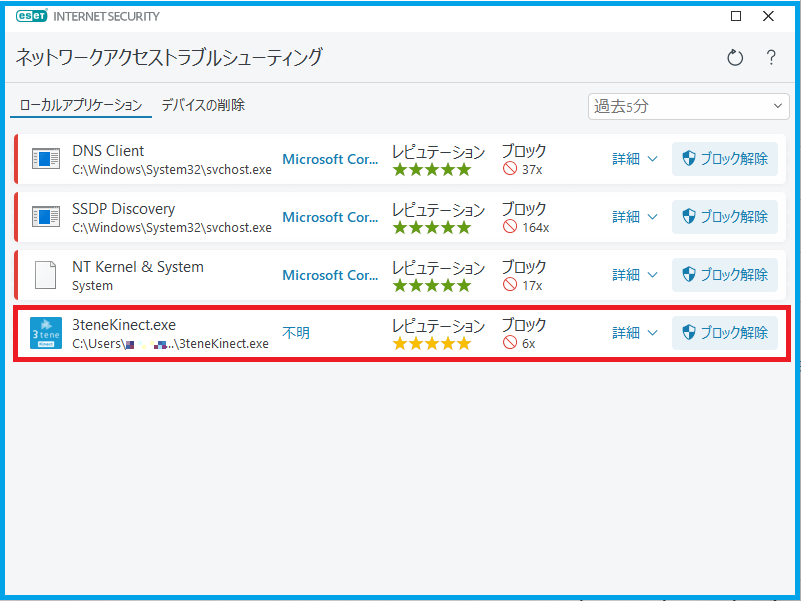Click the 不明 publisher link
The width and height of the screenshot is (801, 601).
(x=296, y=333)
